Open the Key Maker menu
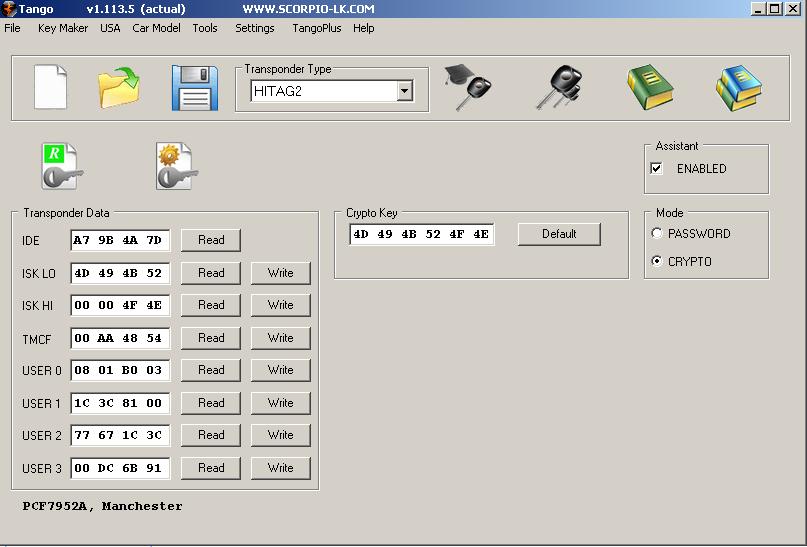 pos(63,28)
